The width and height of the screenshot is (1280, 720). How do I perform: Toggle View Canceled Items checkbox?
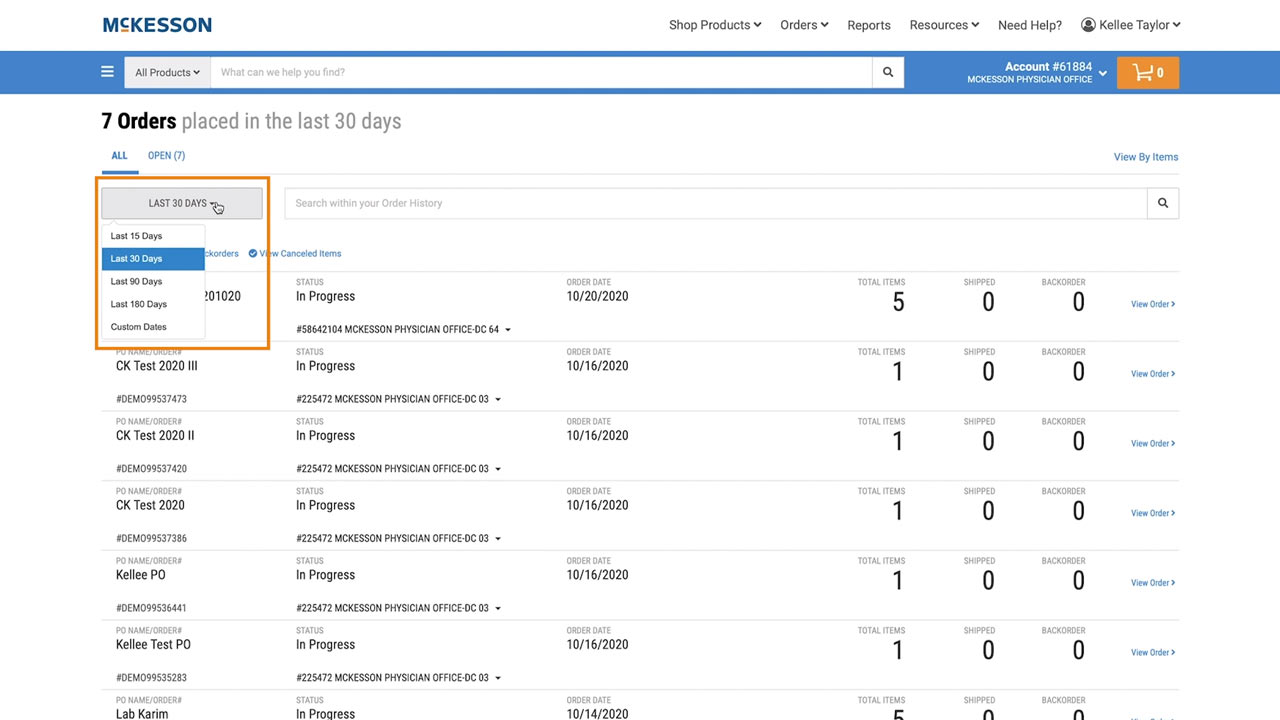pyautogui.click(x=253, y=253)
